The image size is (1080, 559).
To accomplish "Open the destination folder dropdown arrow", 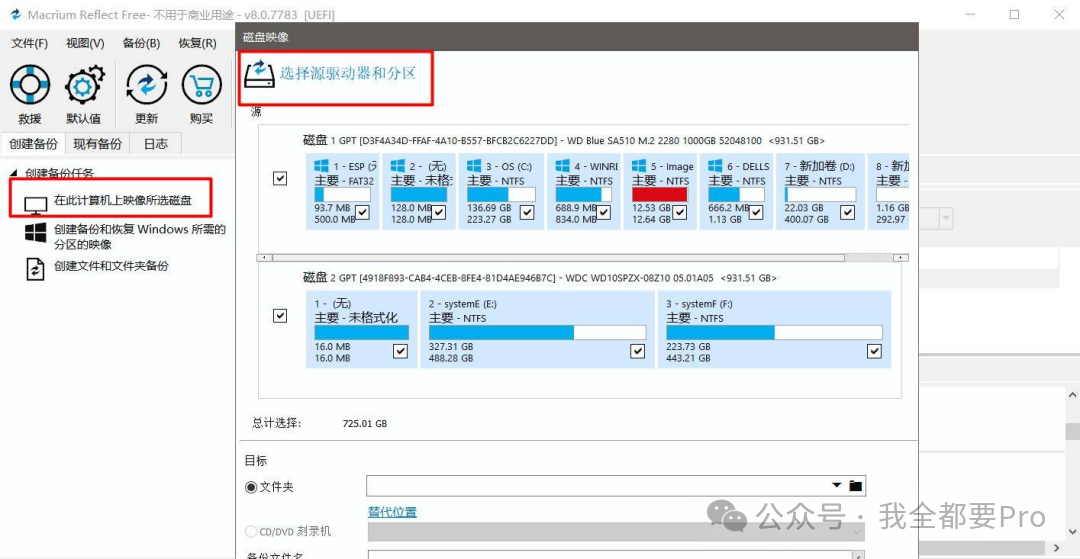I will click(x=837, y=486).
